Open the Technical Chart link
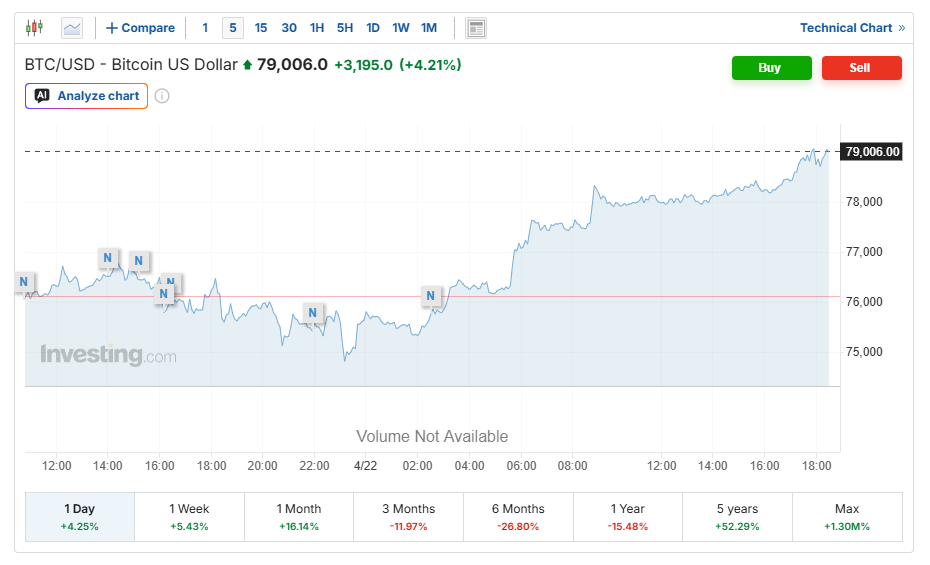Screen dimensions: 930x565 click(851, 28)
